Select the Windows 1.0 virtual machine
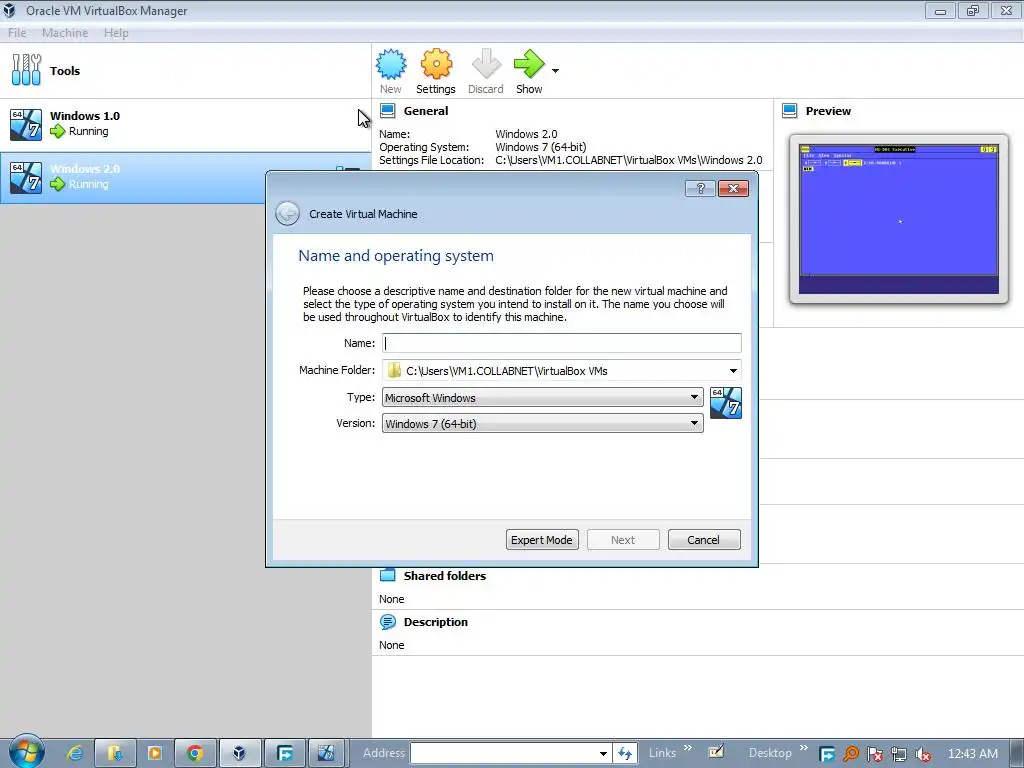1024x768 pixels. point(185,124)
